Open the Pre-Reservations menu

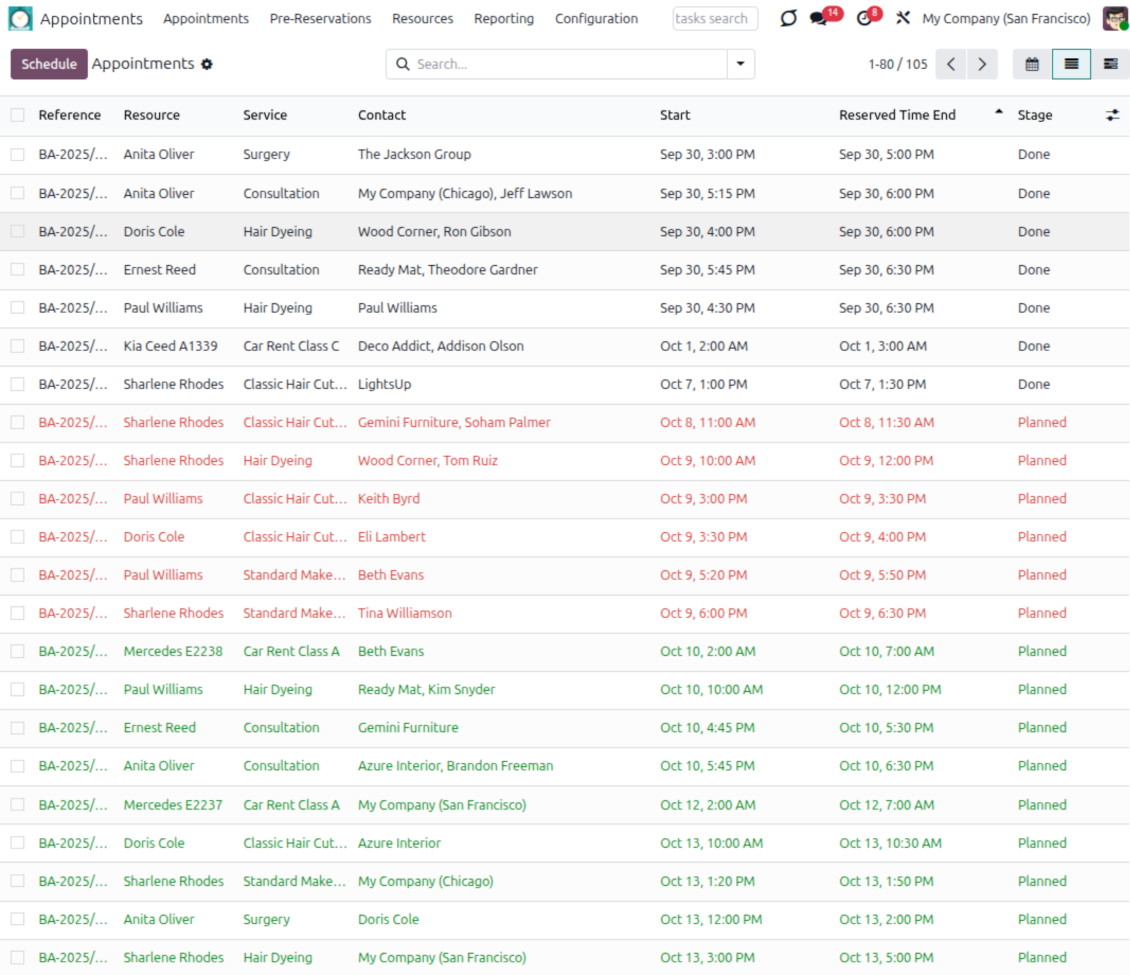pyautogui.click(x=320, y=19)
